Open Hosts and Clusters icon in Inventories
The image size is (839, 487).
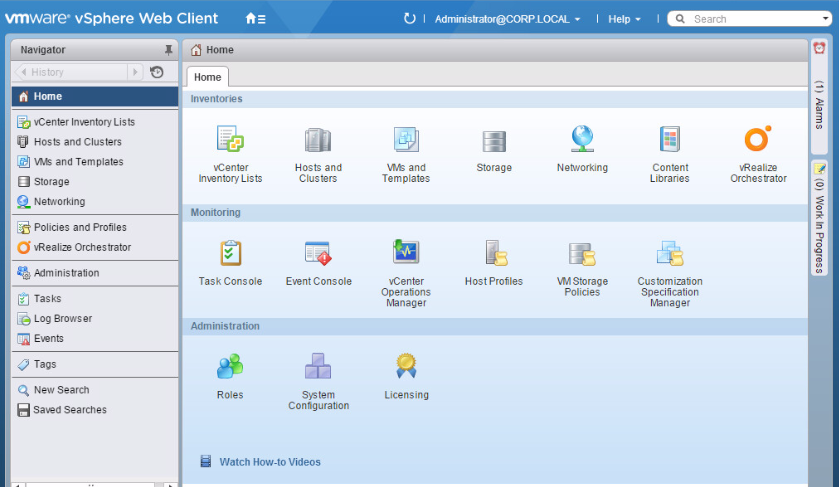[x=318, y=140]
